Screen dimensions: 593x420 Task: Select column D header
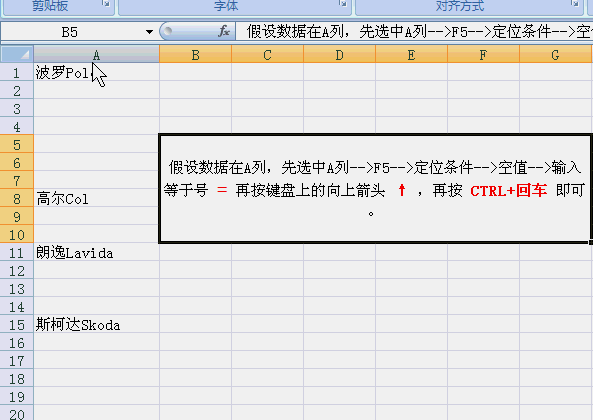click(339, 55)
